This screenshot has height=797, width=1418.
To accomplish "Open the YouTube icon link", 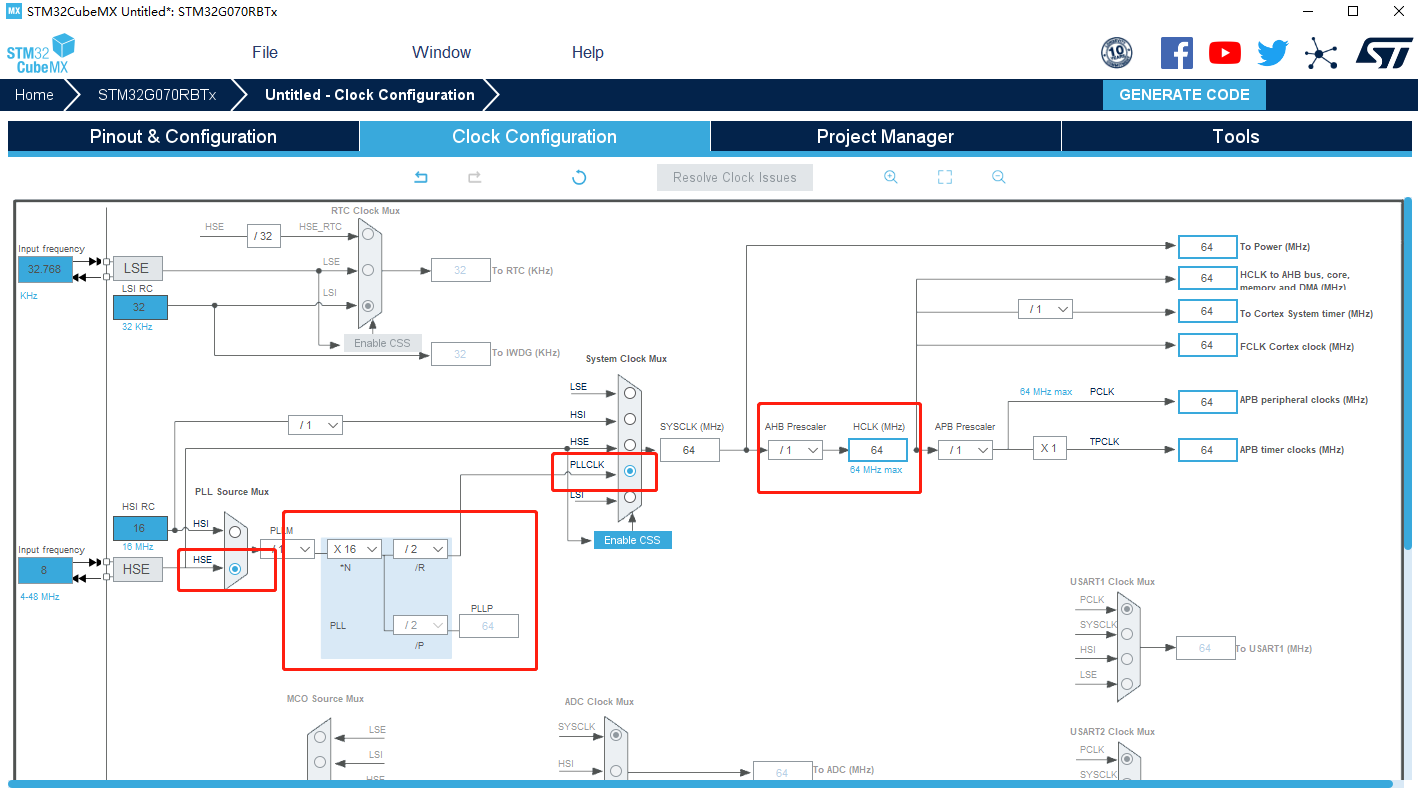I will (x=1224, y=53).
